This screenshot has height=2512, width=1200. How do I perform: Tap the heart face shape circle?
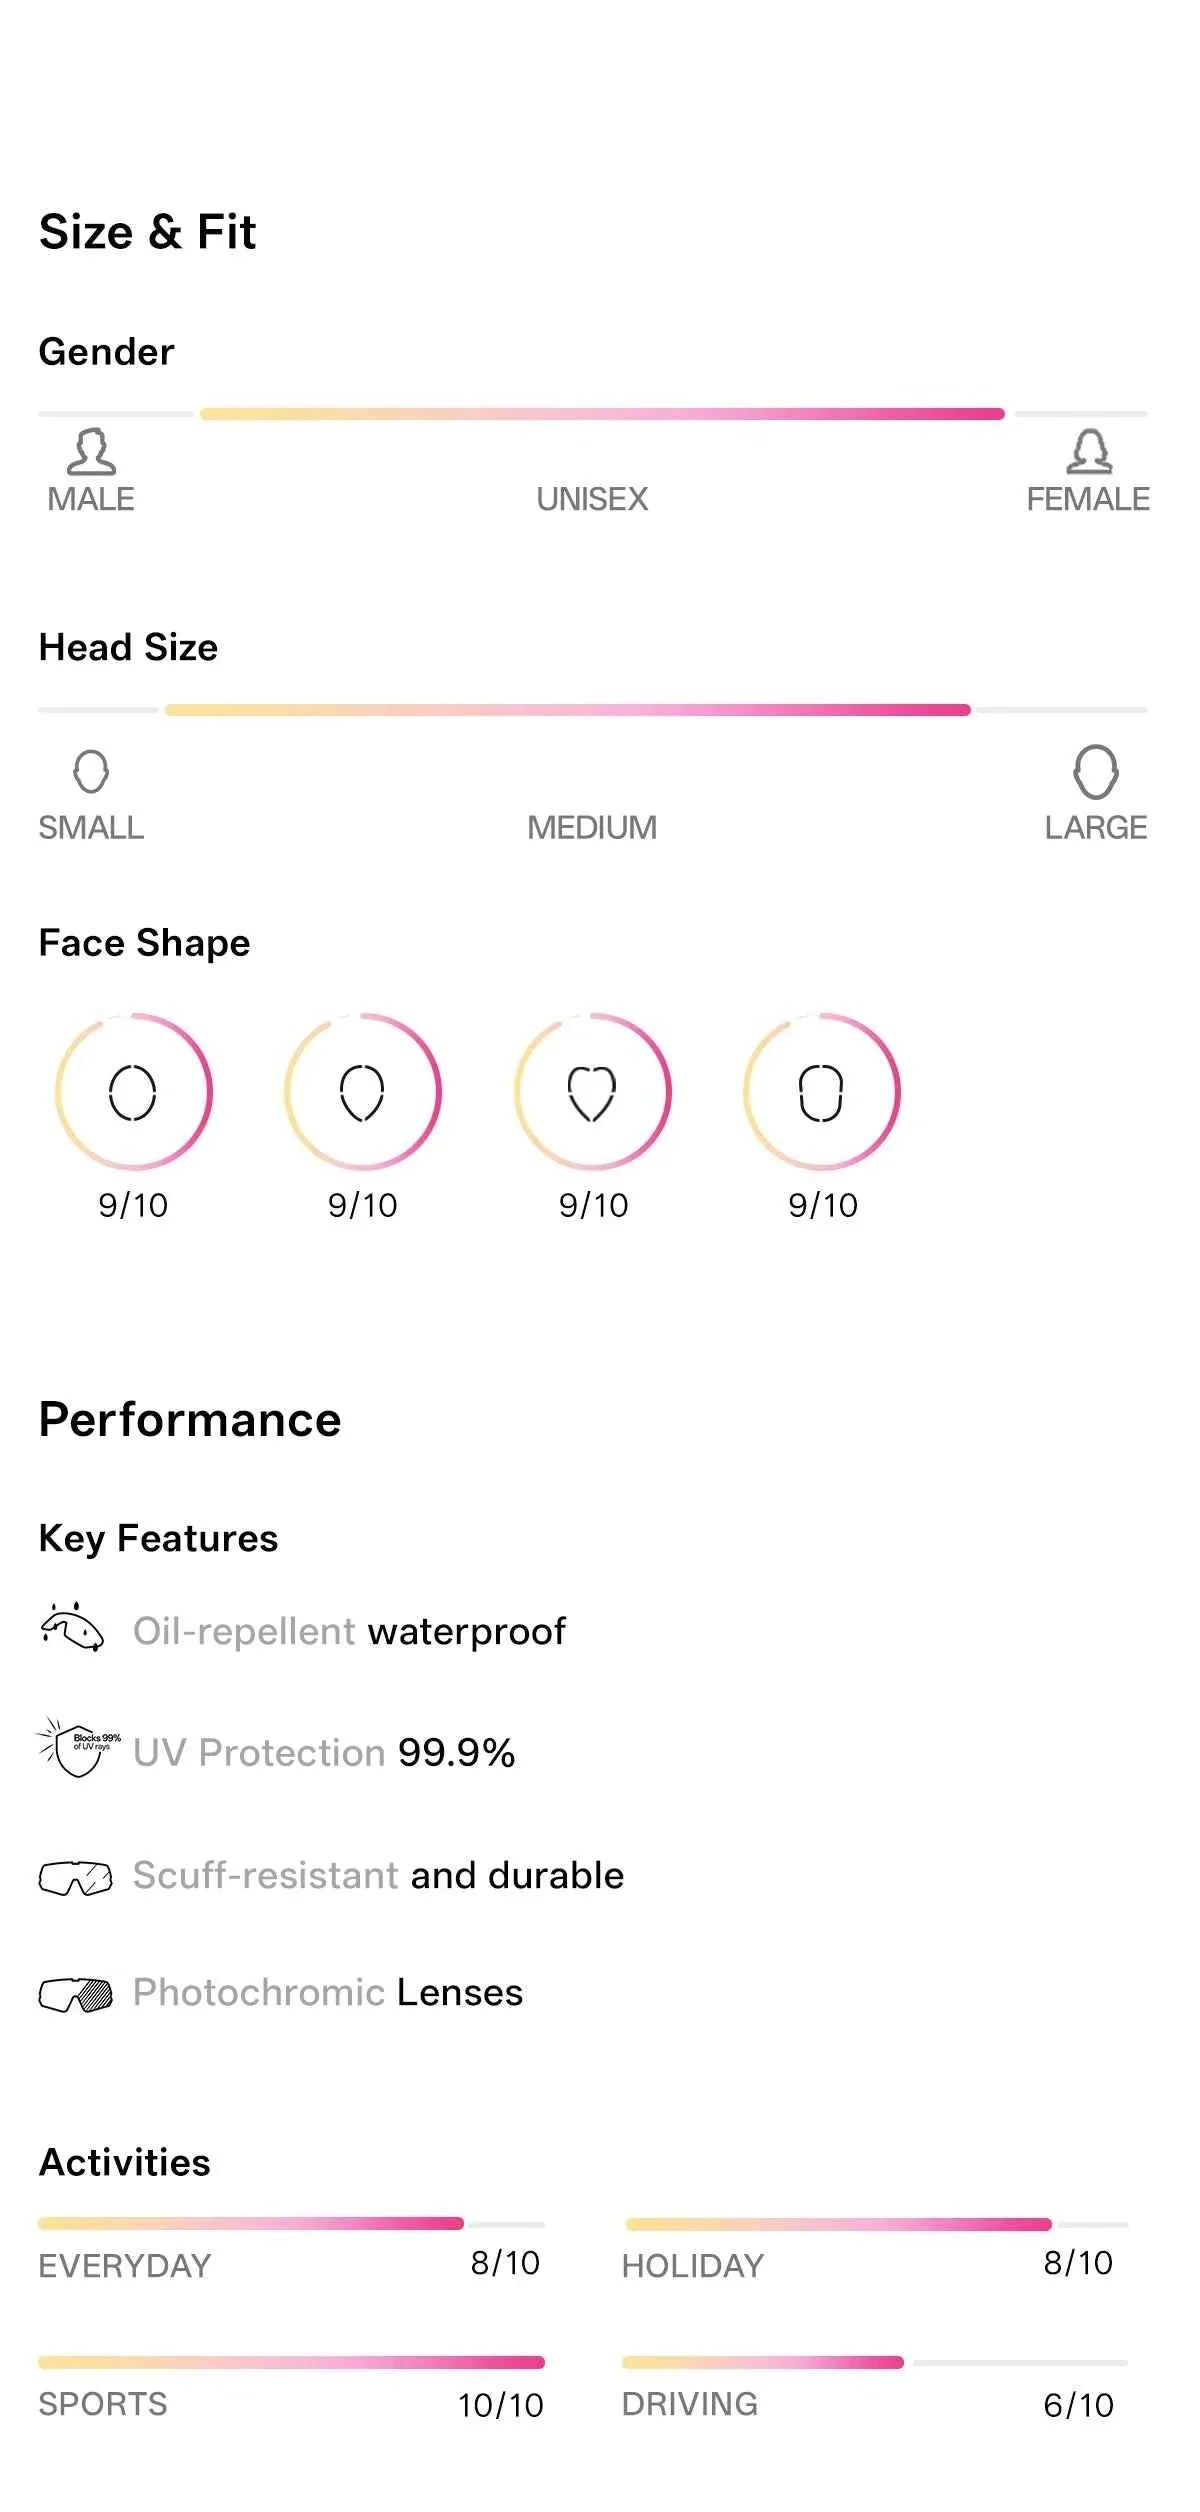click(x=592, y=1092)
